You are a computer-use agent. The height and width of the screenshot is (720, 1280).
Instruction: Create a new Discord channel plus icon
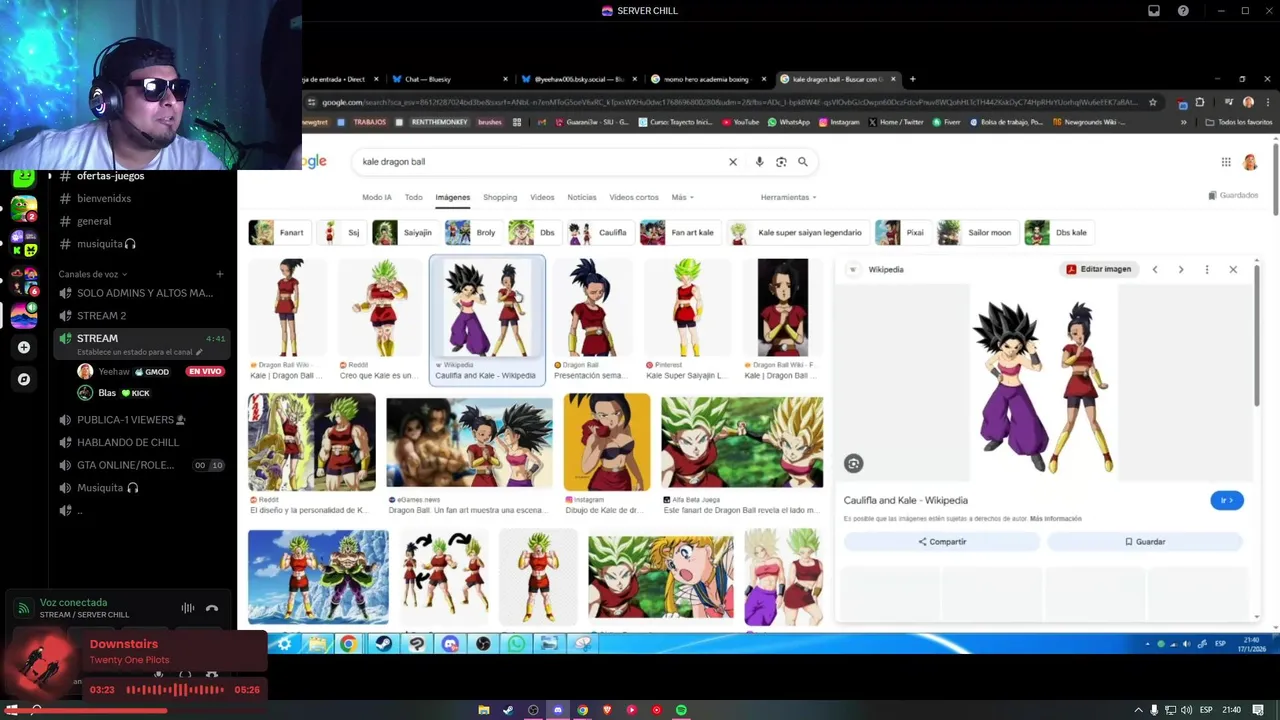[x=220, y=274]
